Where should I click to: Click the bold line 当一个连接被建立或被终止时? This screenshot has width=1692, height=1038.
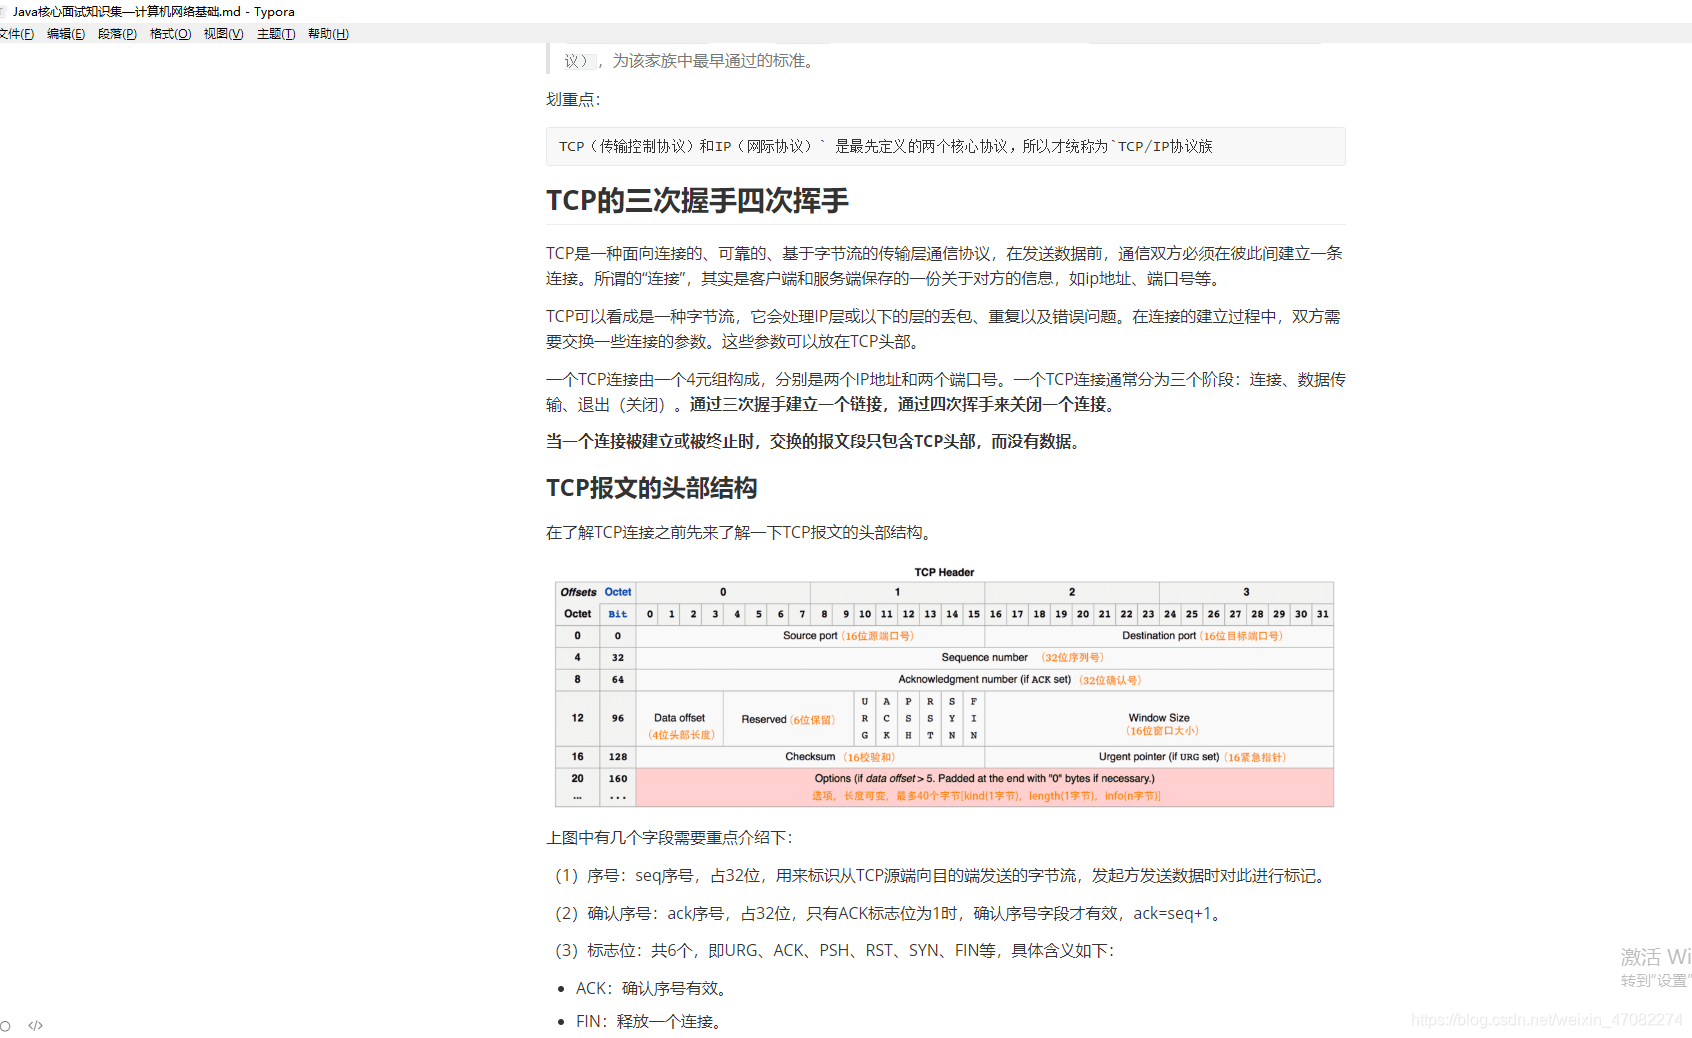click(x=816, y=441)
